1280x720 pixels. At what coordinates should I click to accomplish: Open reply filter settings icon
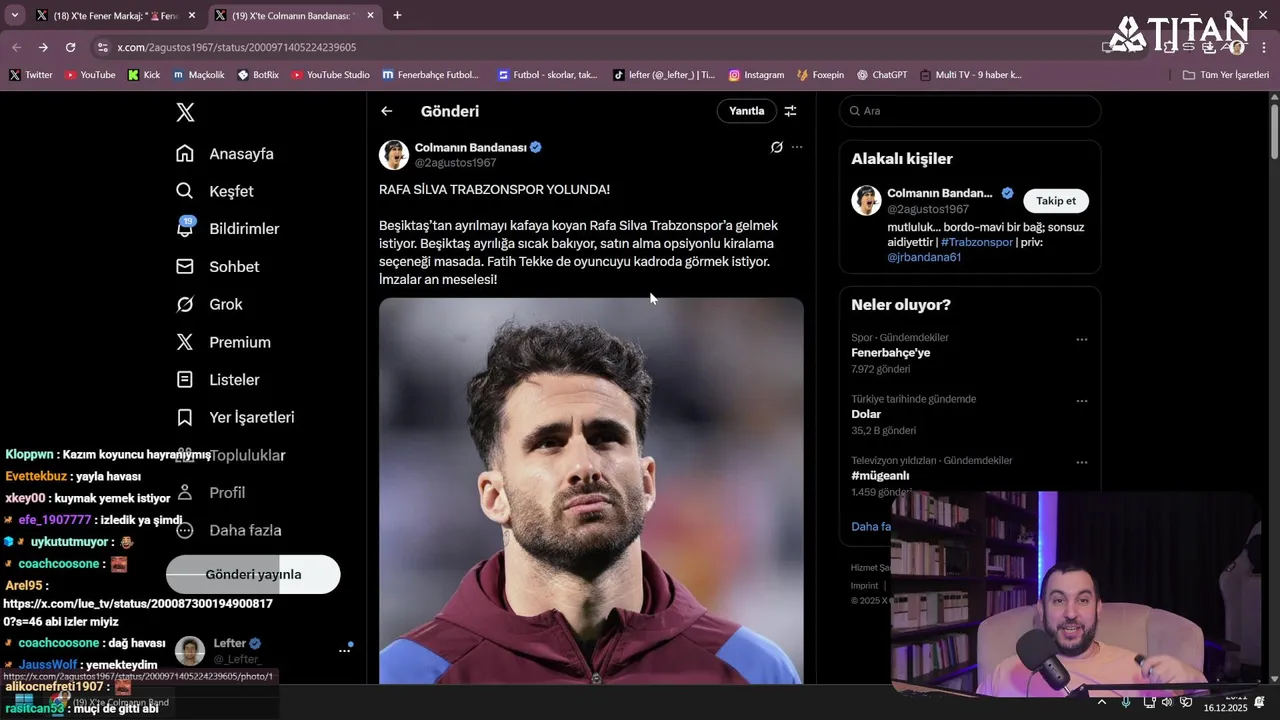pyautogui.click(x=790, y=111)
